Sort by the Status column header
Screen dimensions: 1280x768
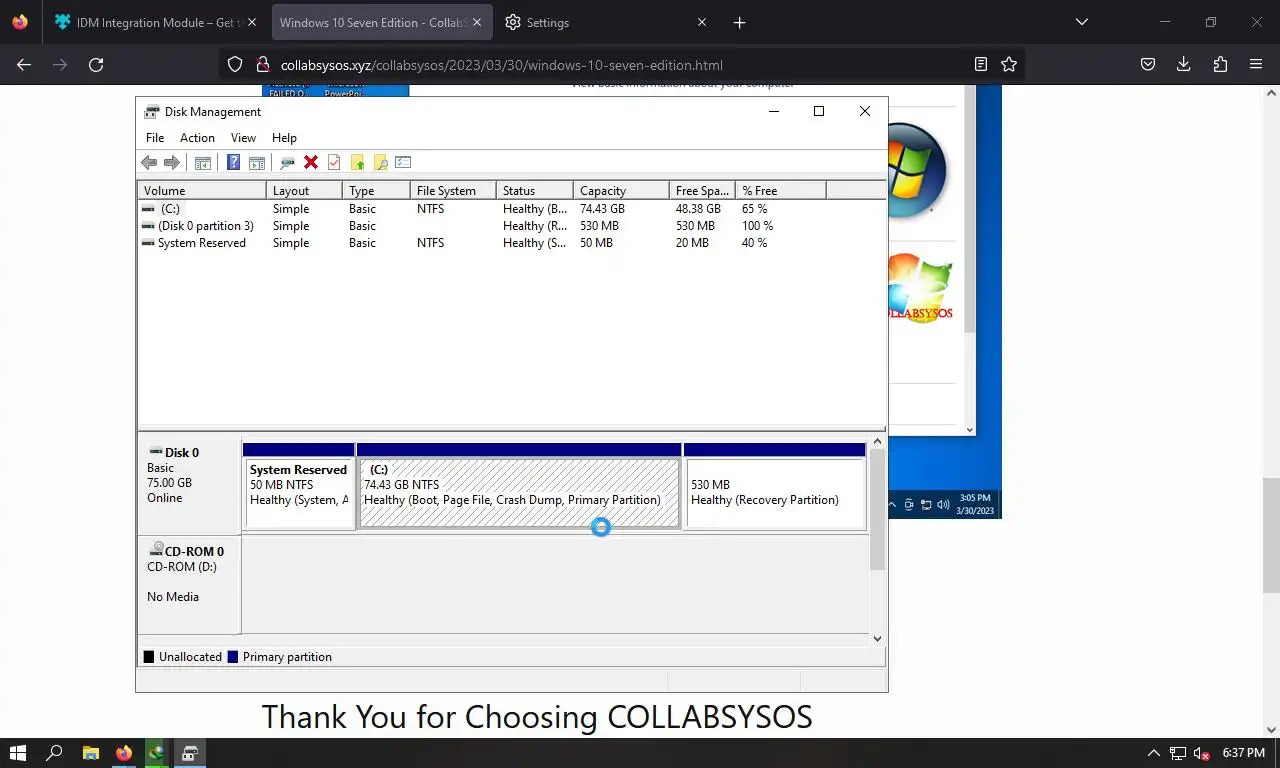click(x=535, y=190)
